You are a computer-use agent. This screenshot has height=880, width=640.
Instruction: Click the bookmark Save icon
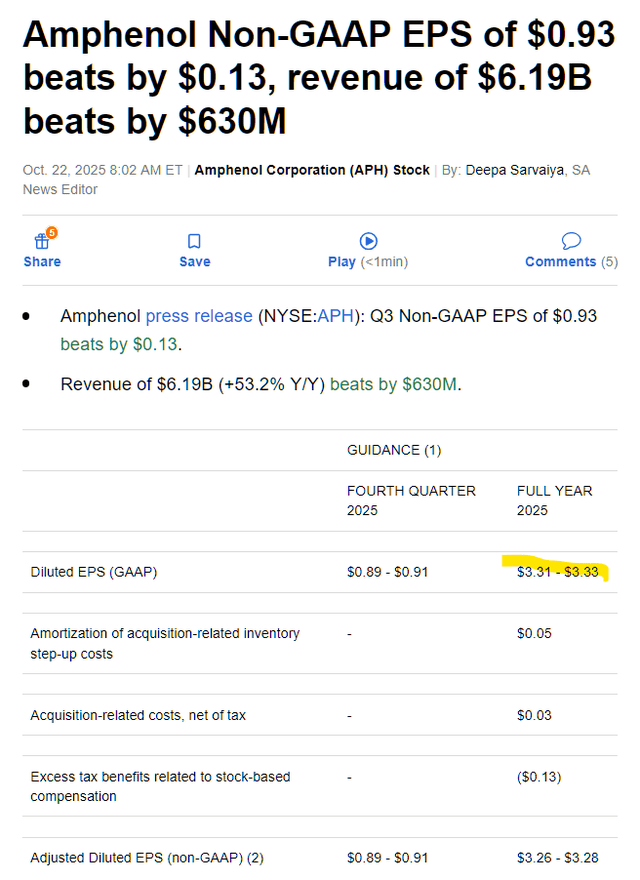coord(194,241)
